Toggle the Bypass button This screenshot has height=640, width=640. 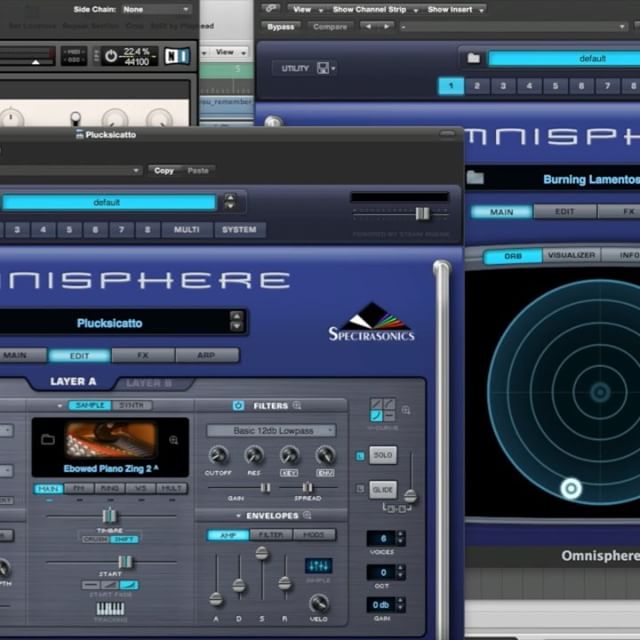pos(280,27)
